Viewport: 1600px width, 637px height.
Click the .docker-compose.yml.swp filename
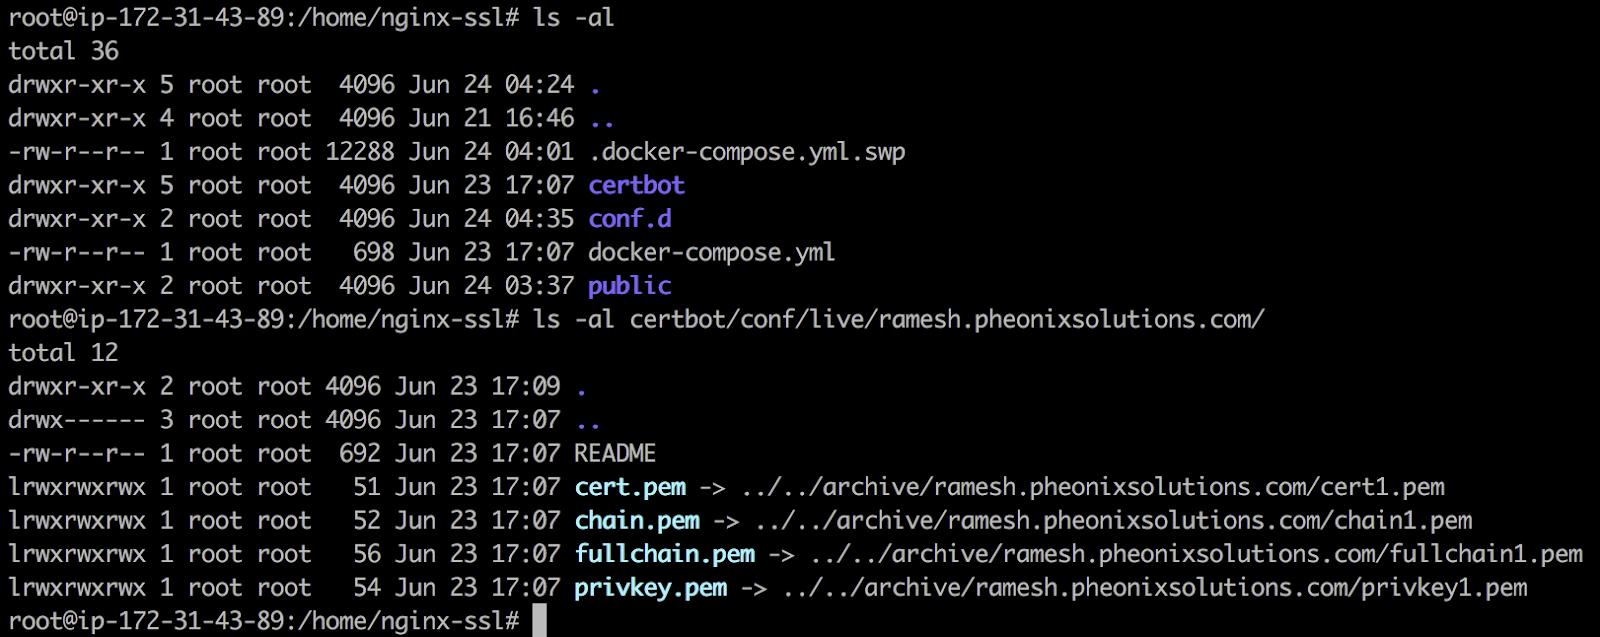coord(746,152)
